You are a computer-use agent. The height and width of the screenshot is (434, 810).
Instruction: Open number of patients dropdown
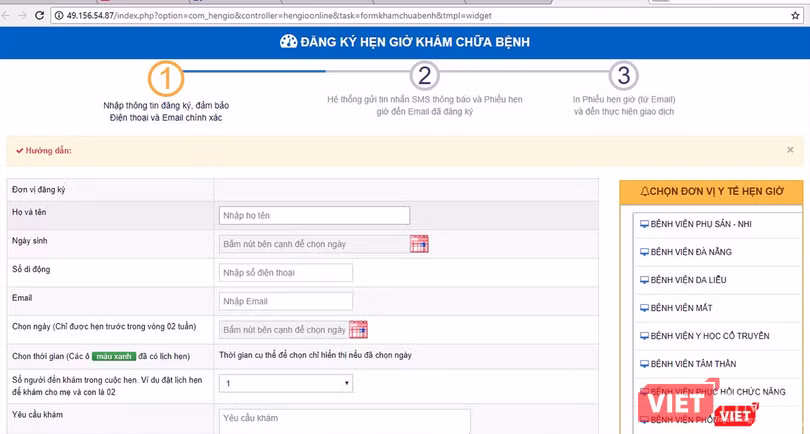tap(286, 383)
